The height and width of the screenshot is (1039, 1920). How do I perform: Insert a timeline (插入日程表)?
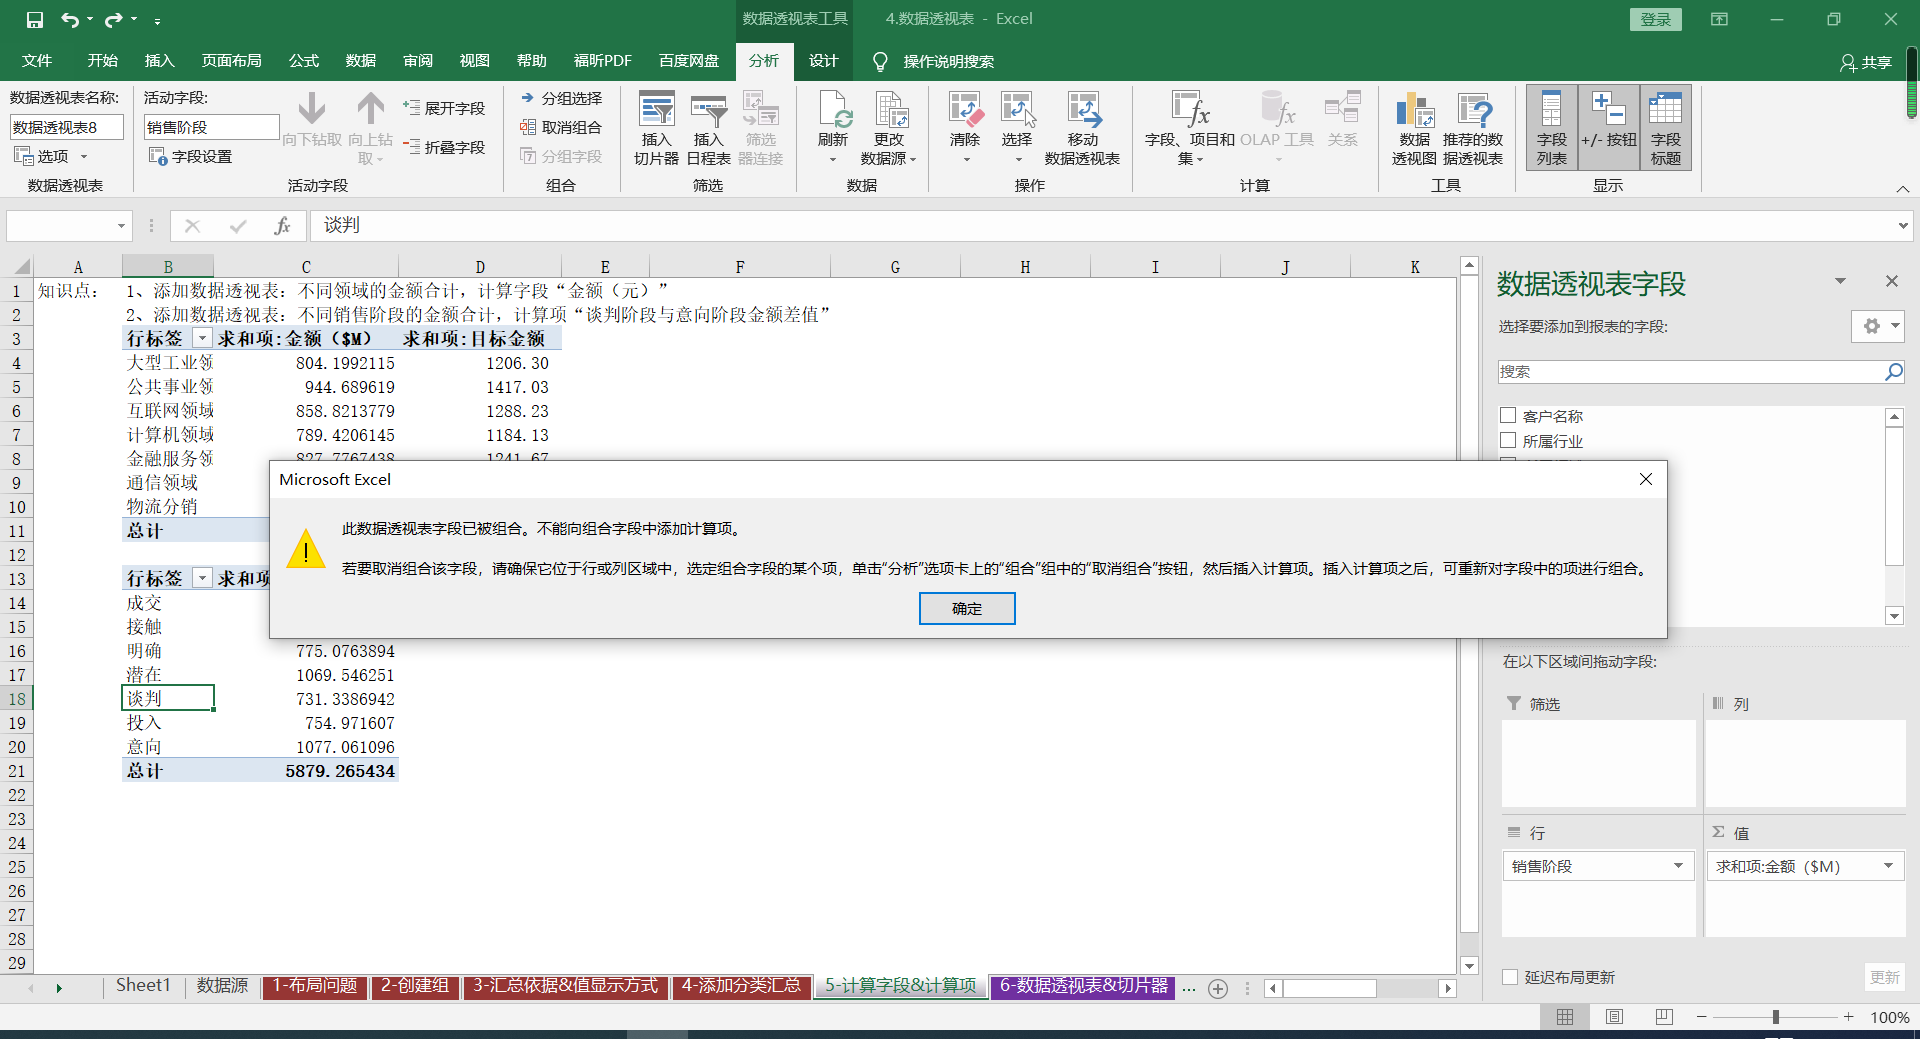tap(708, 129)
